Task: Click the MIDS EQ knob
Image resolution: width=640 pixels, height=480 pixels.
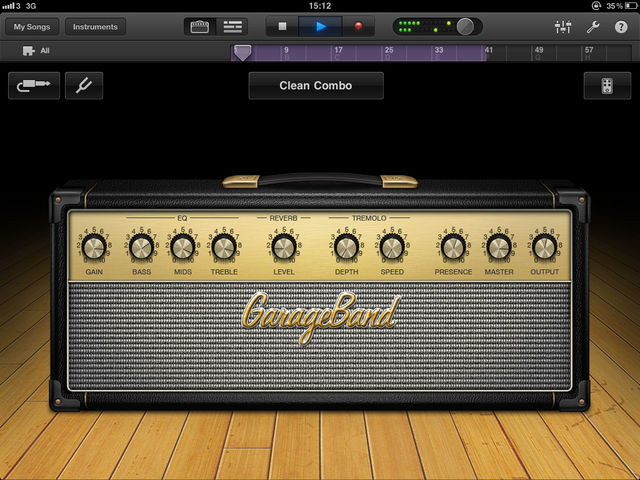Action: (x=182, y=248)
